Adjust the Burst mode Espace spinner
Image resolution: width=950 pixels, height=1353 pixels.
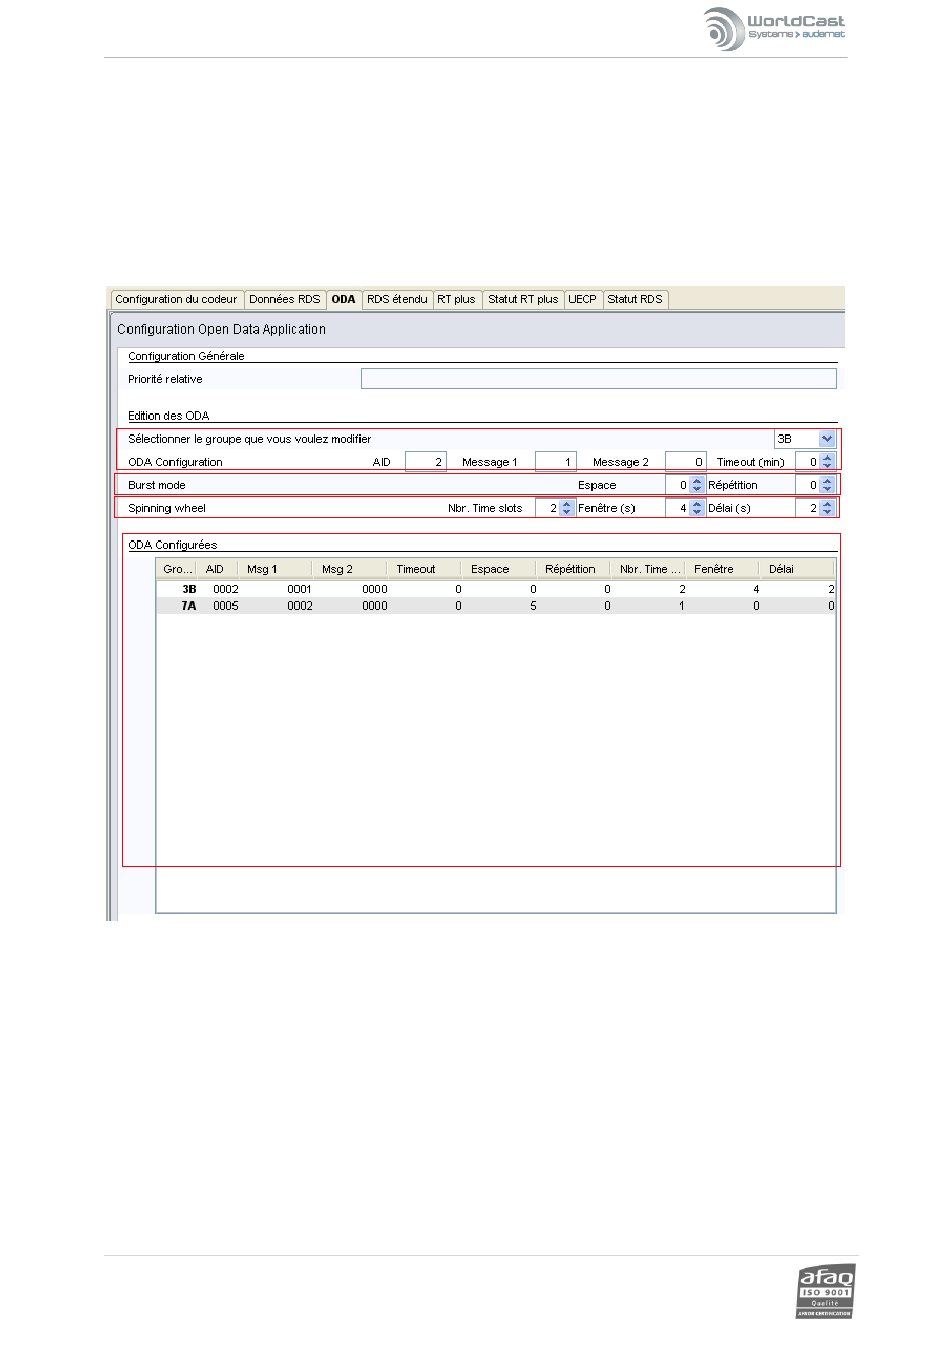pyautogui.click(x=697, y=485)
